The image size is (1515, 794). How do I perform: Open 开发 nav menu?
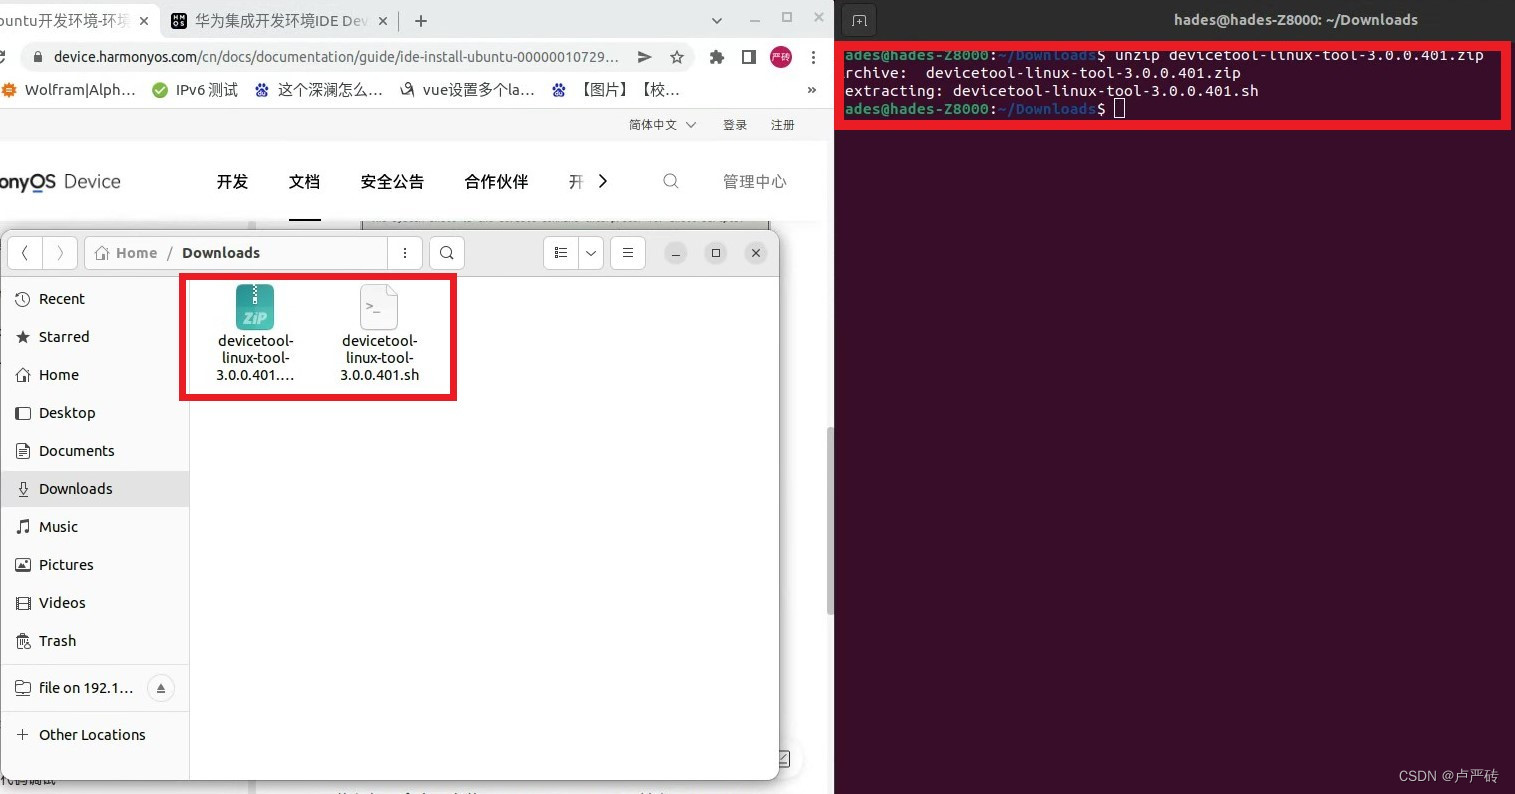pyautogui.click(x=232, y=181)
